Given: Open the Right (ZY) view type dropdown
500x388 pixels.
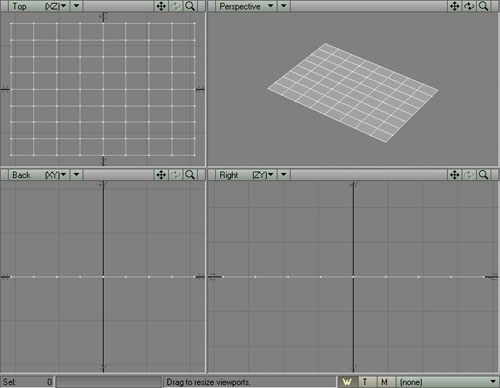Looking at the screenshot, I should pos(246,175).
